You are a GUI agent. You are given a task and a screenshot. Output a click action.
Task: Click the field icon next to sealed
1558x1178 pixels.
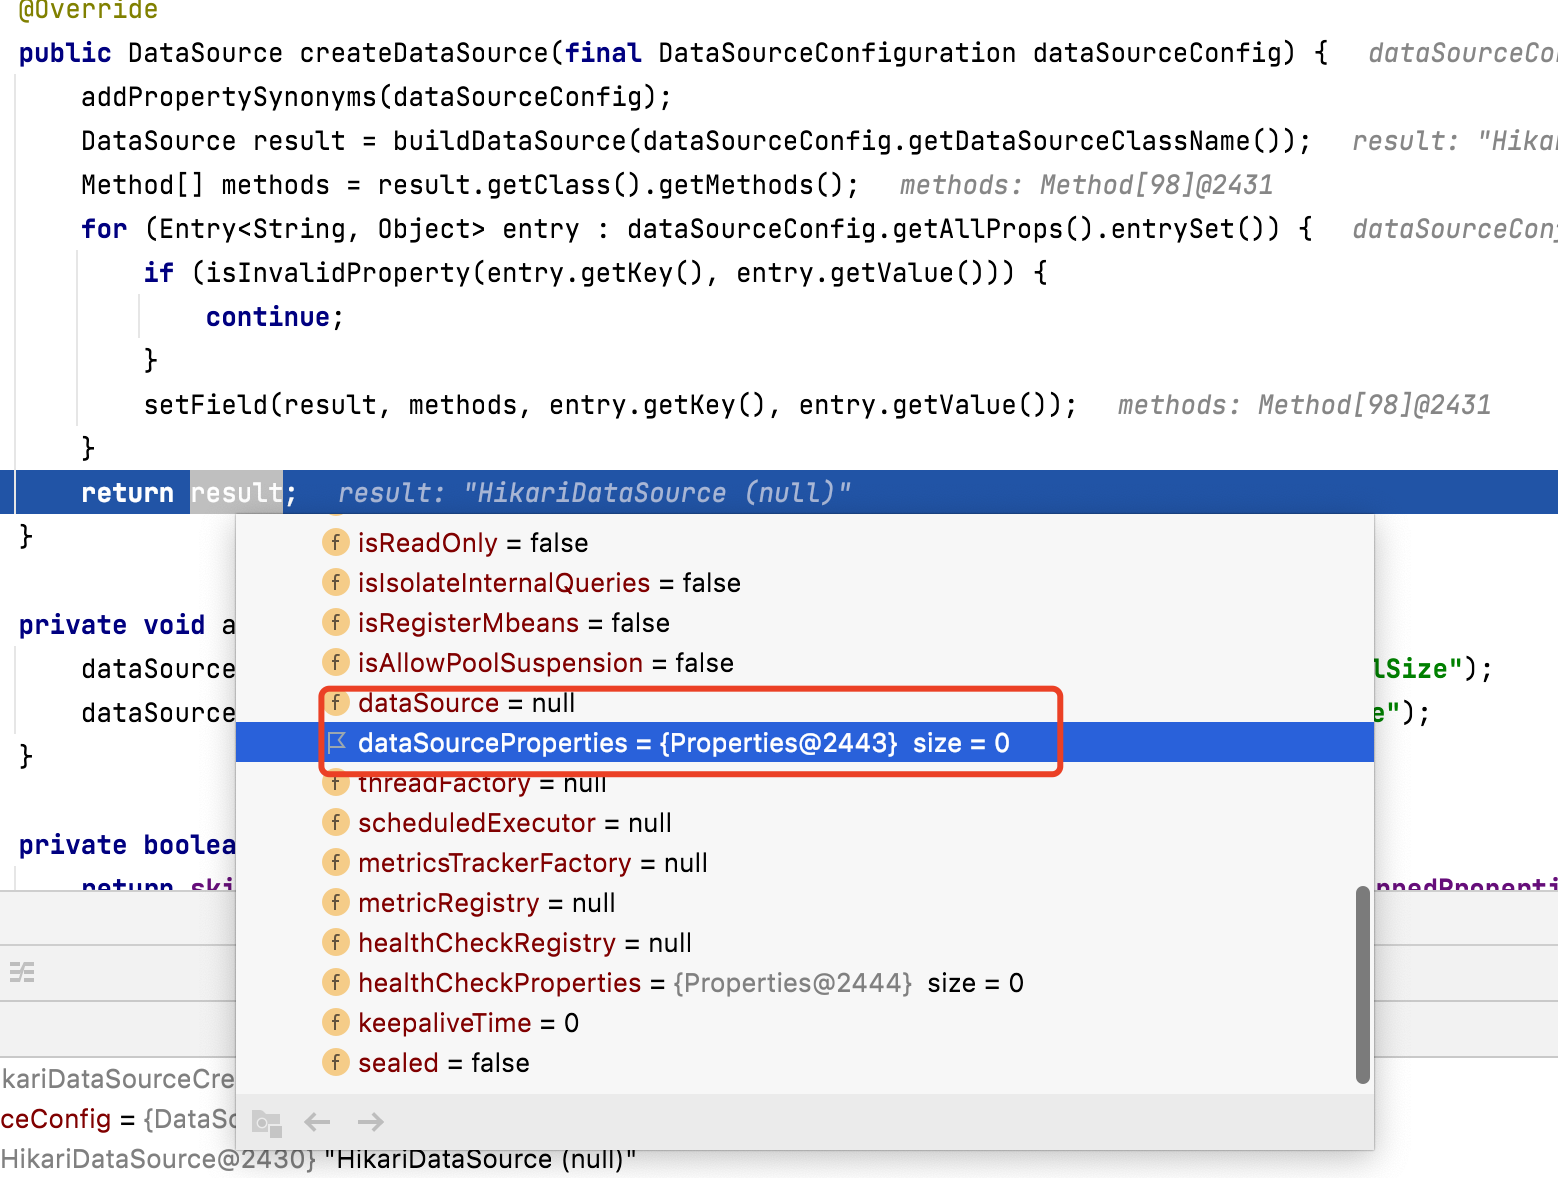click(x=336, y=1062)
